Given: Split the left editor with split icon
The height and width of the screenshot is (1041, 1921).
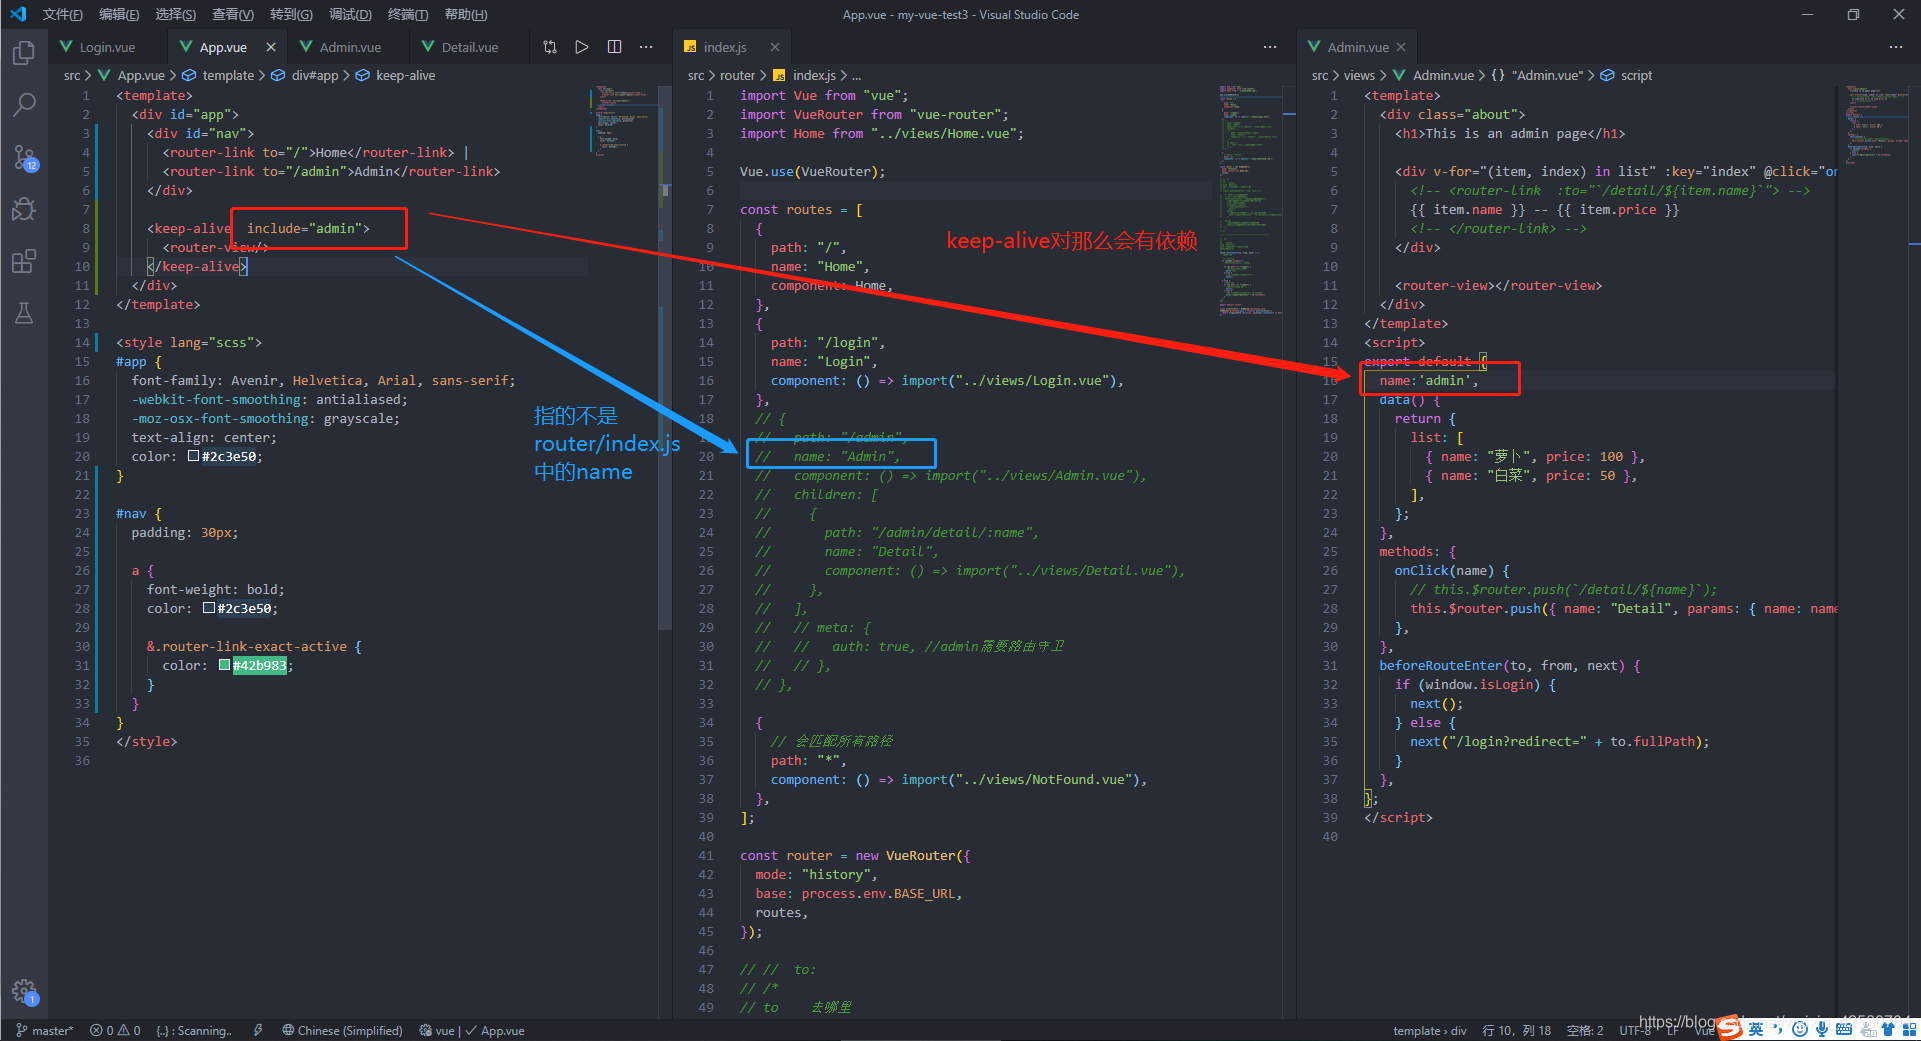Looking at the screenshot, I should pos(614,47).
